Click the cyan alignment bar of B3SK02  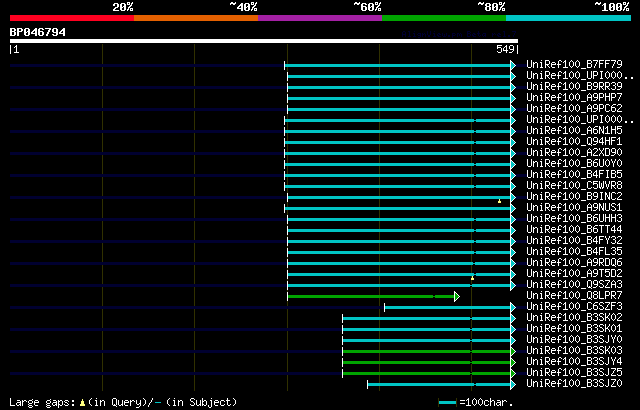(x=427, y=318)
